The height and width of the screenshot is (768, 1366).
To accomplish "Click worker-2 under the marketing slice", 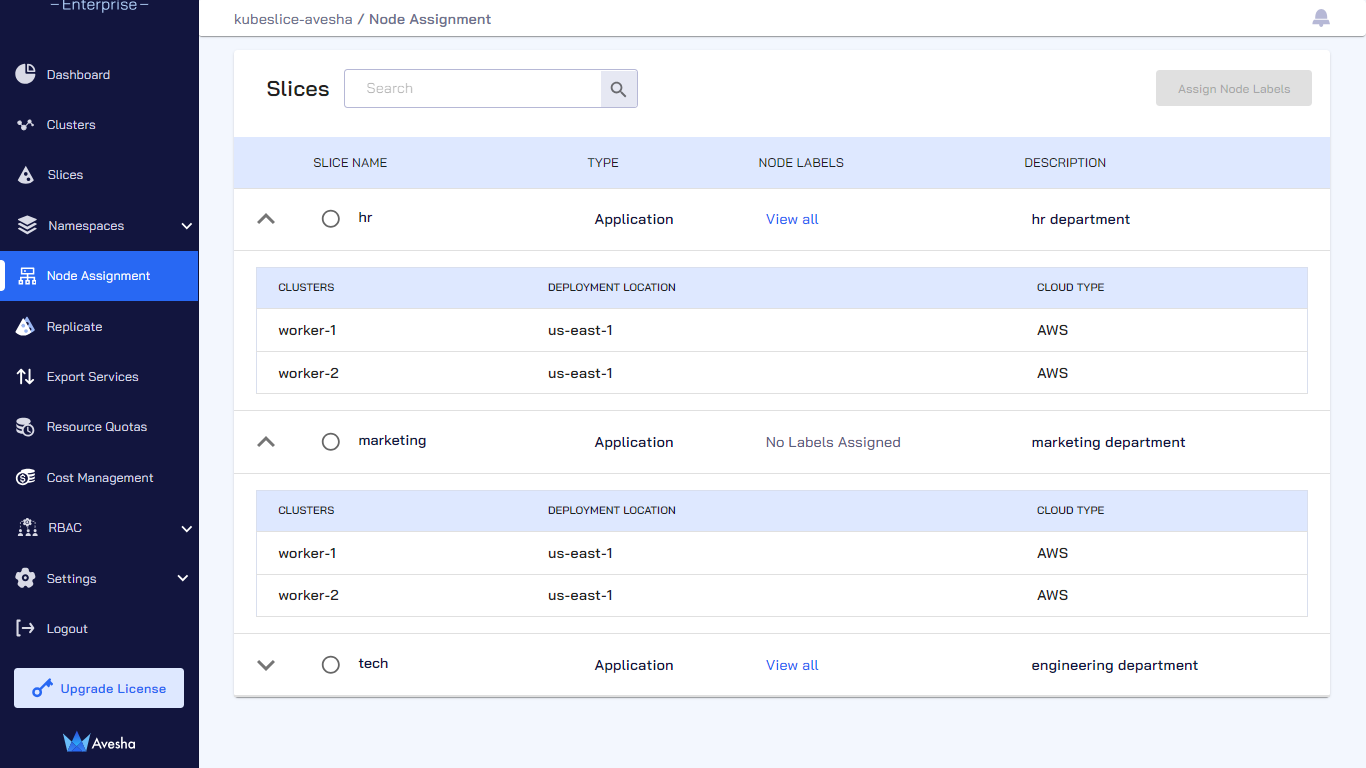I will click(x=308, y=595).
